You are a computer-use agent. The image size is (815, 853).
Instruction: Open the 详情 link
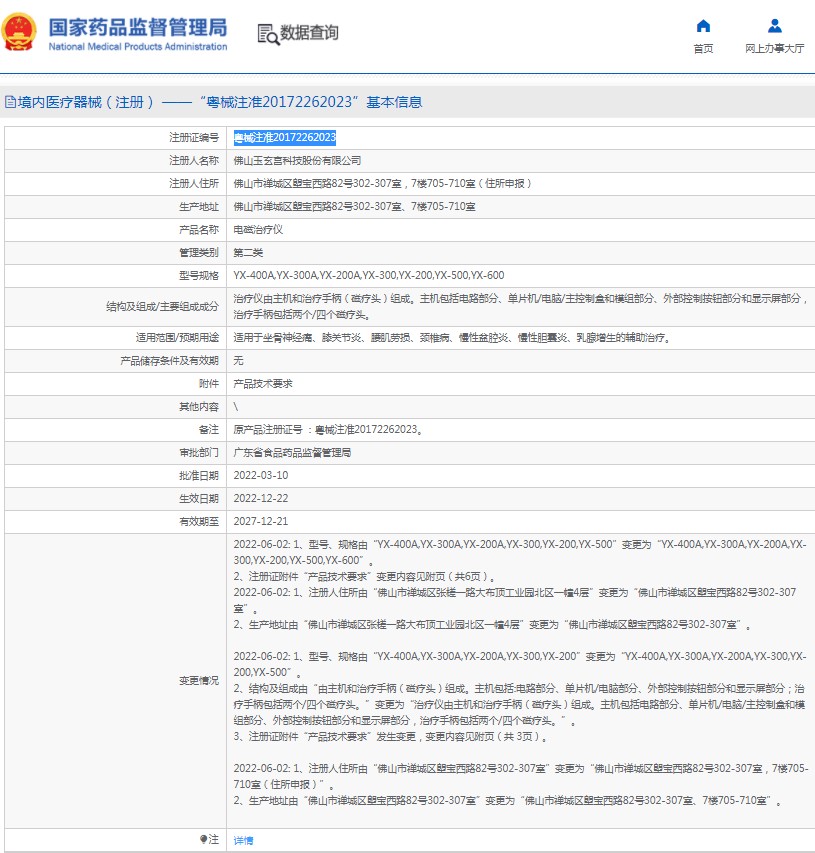[x=243, y=840]
